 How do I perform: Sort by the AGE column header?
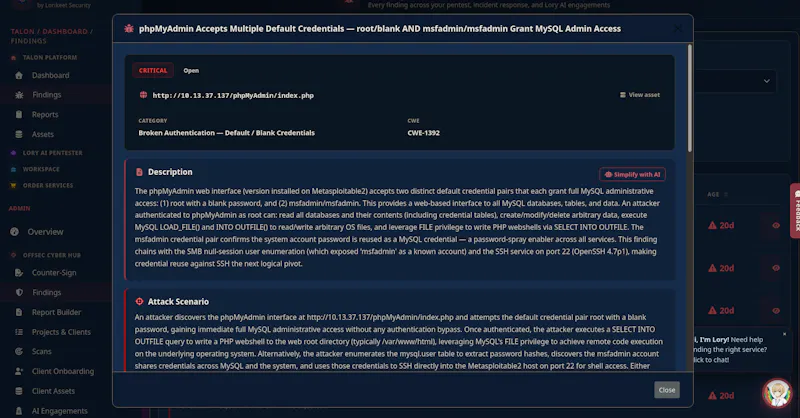pyautogui.click(x=713, y=194)
